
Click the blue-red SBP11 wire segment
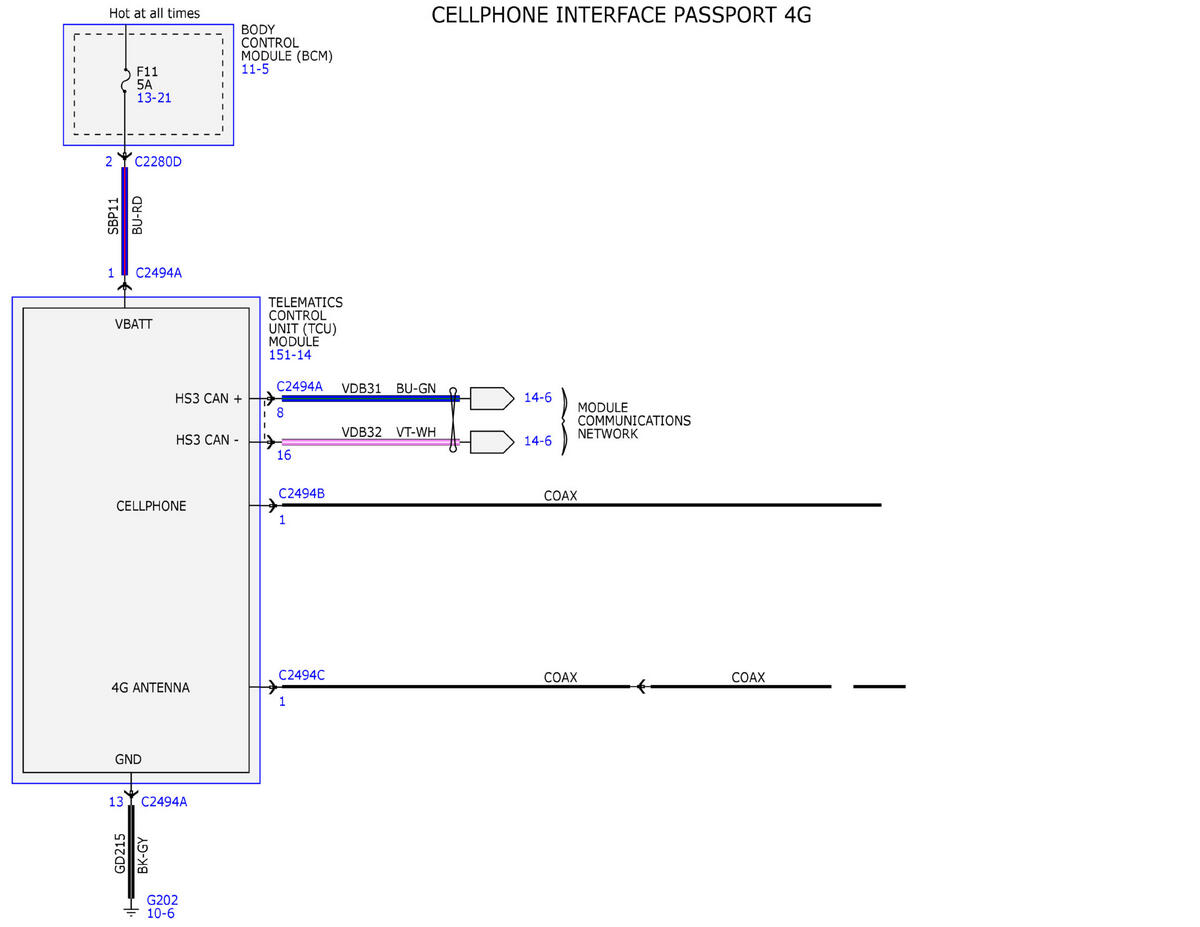[125, 220]
